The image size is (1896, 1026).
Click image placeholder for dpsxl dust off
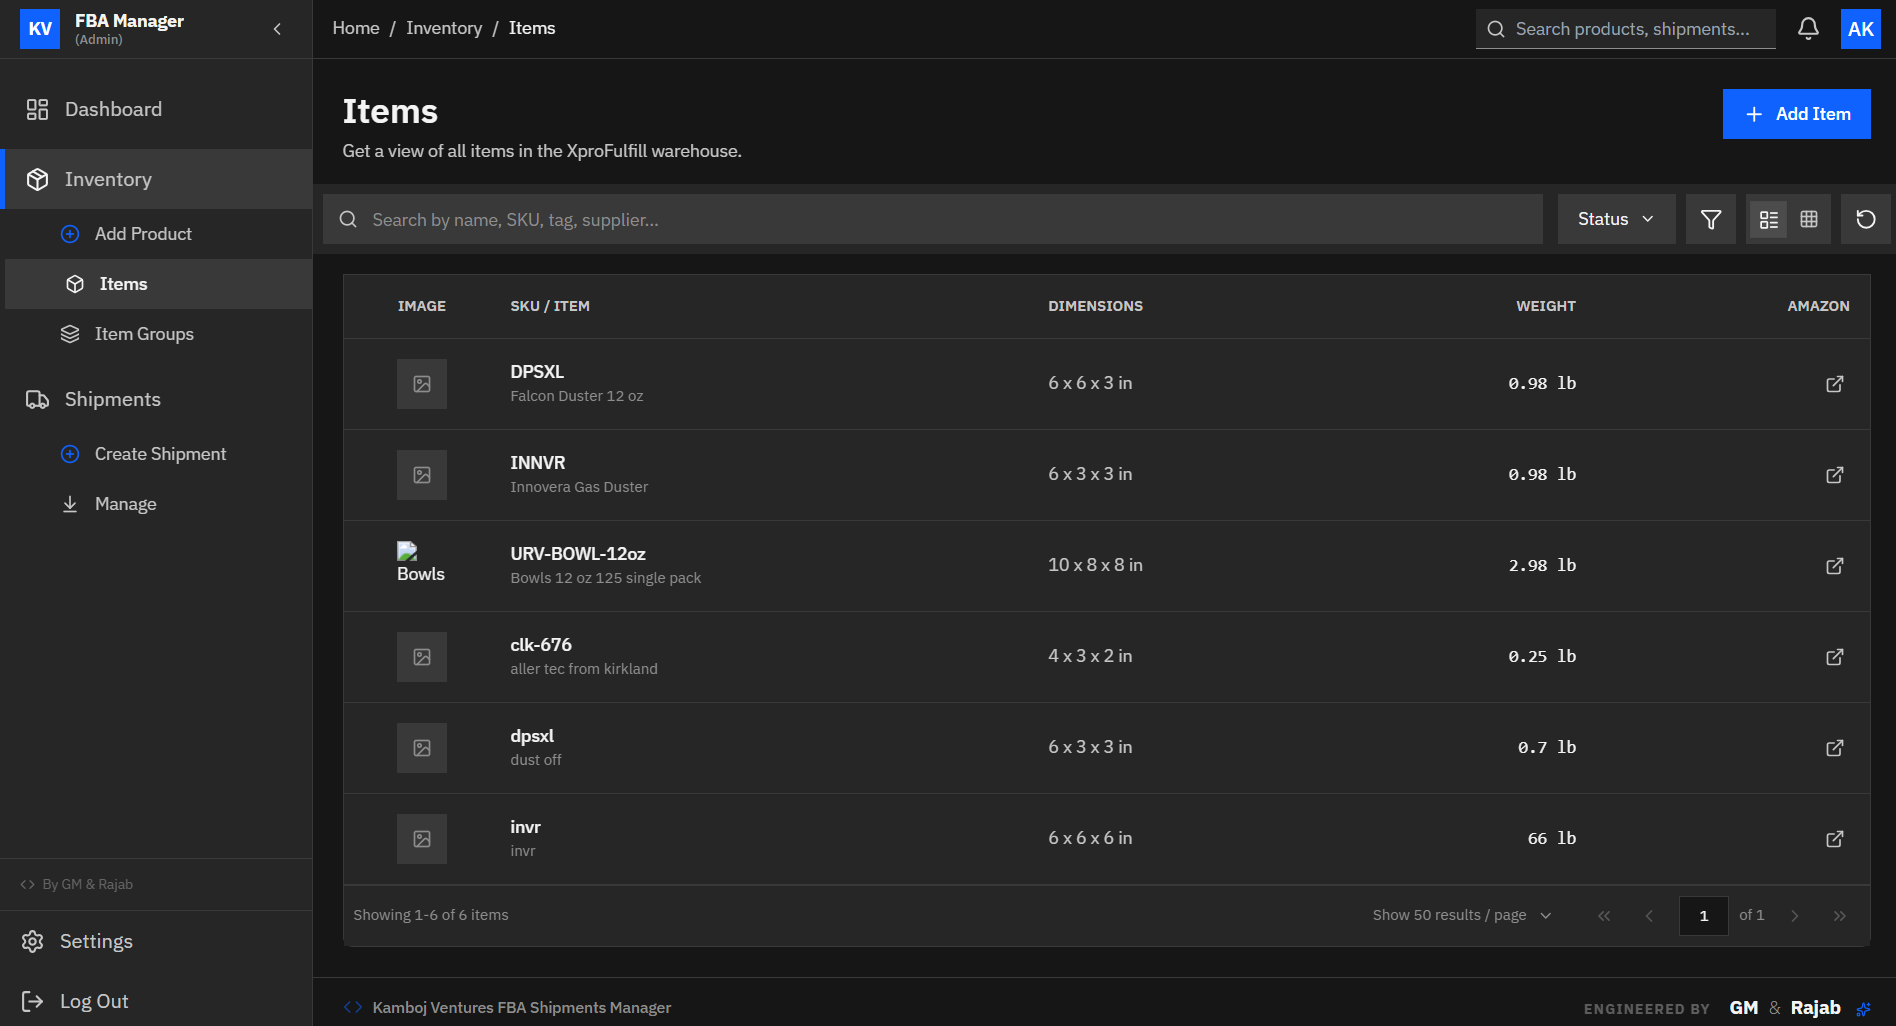(x=422, y=748)
